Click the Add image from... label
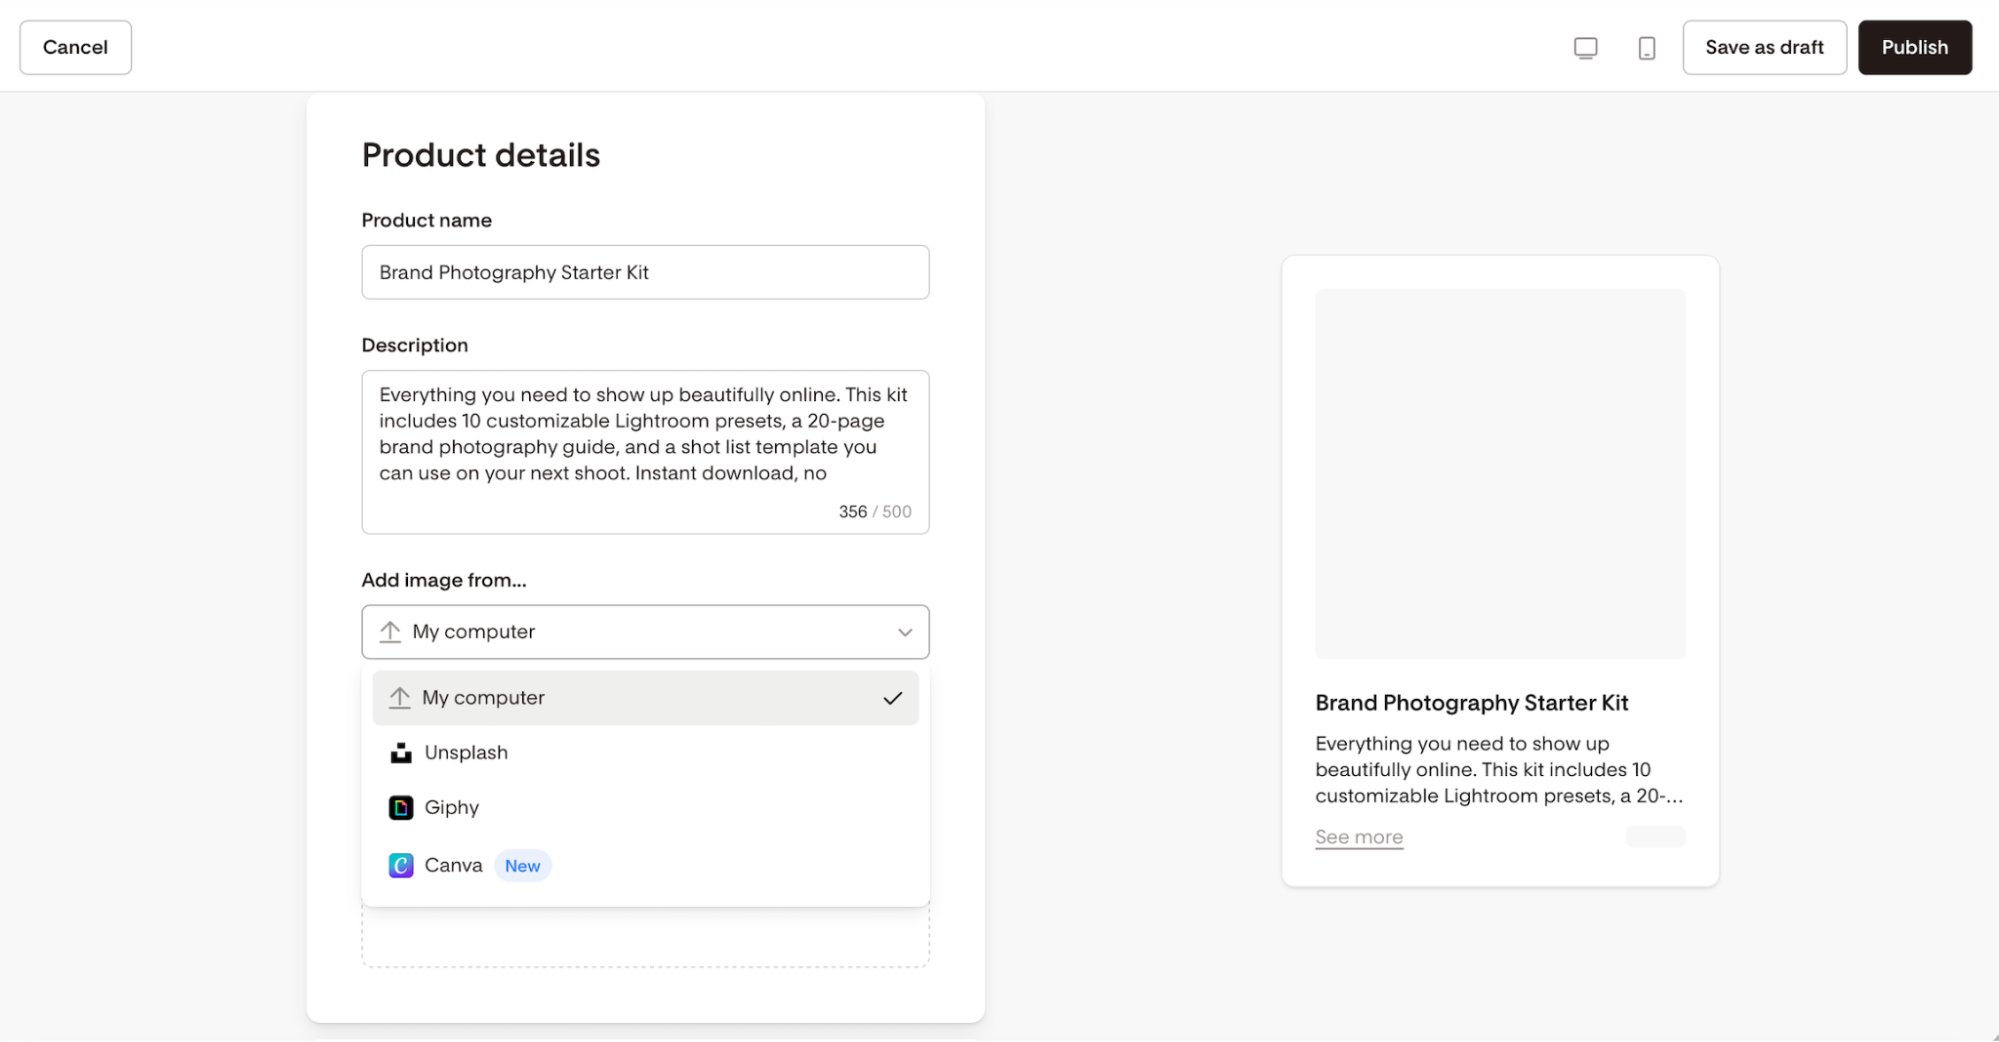The image size is (1999, 1042). tap(444, 580)
